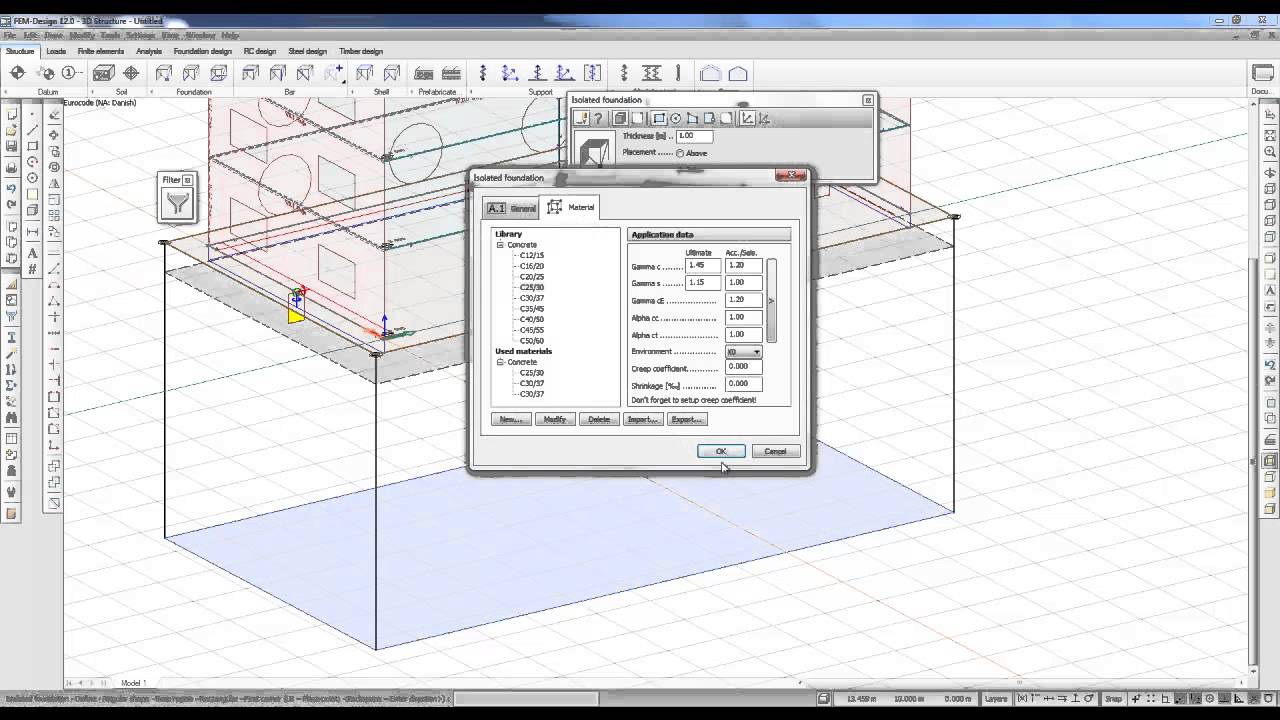Open the Loads ribbon tab
The image size is (1280, 720).
coord(56,51)
